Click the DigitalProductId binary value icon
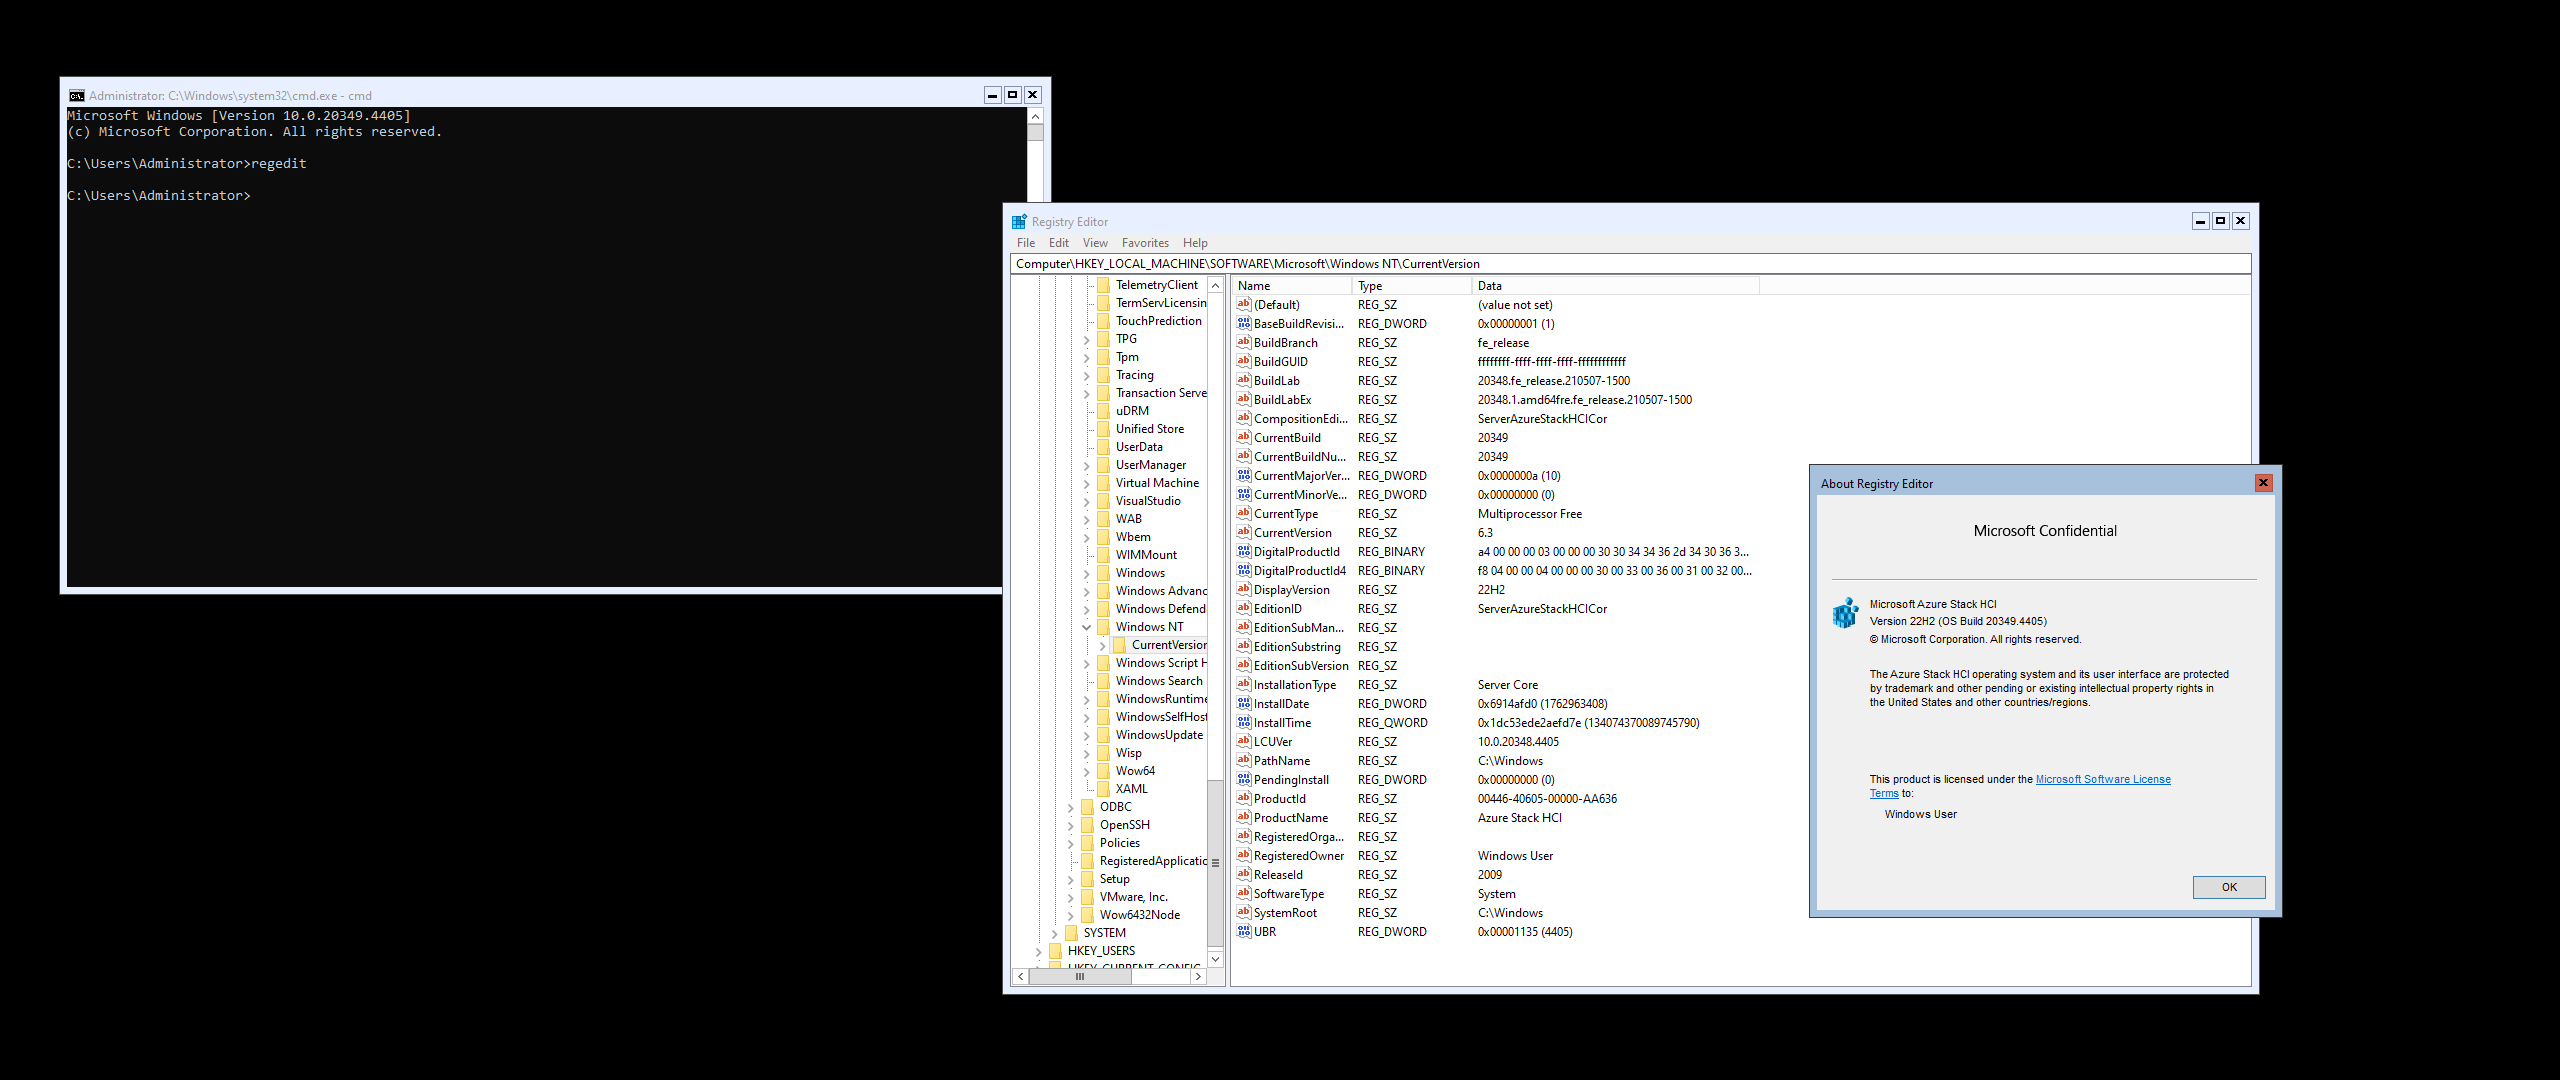The width and height of the screenshot is (2560, 1080). 1243,551
